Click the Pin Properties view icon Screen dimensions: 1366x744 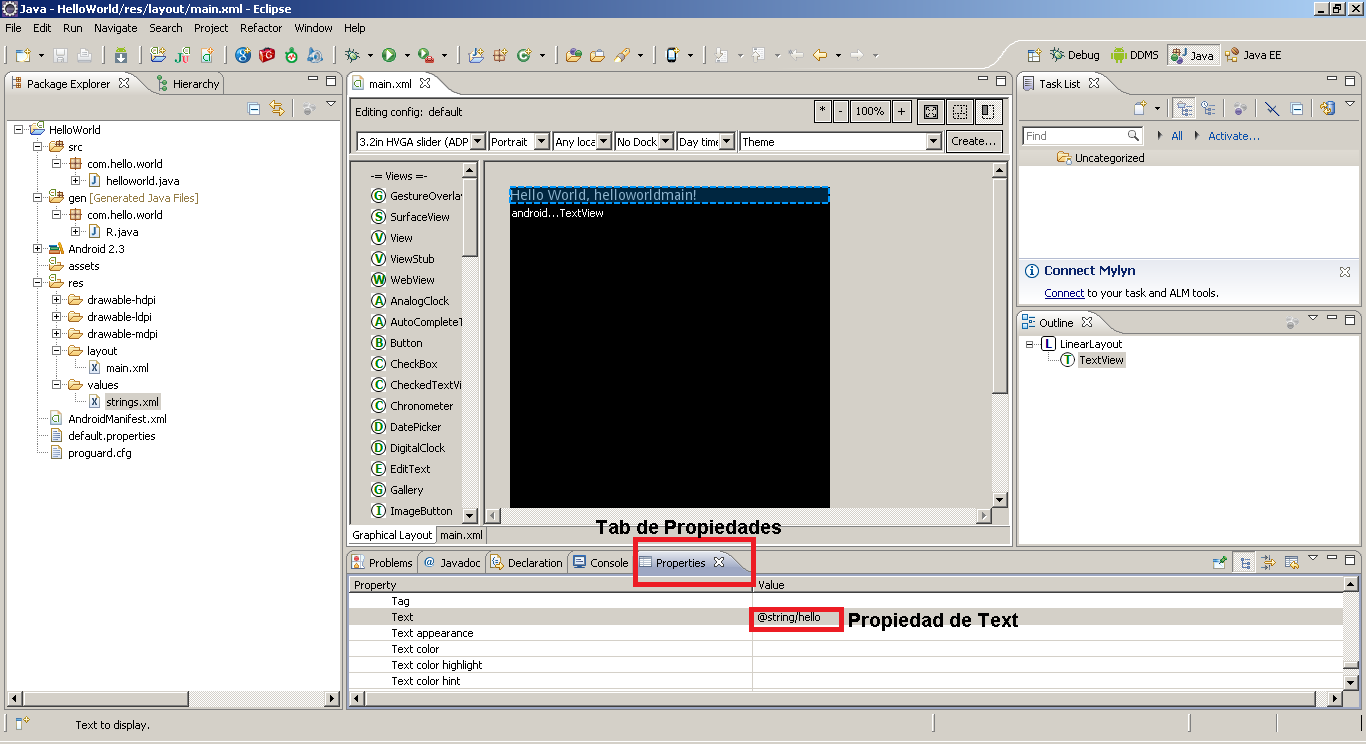[1220, 562]
